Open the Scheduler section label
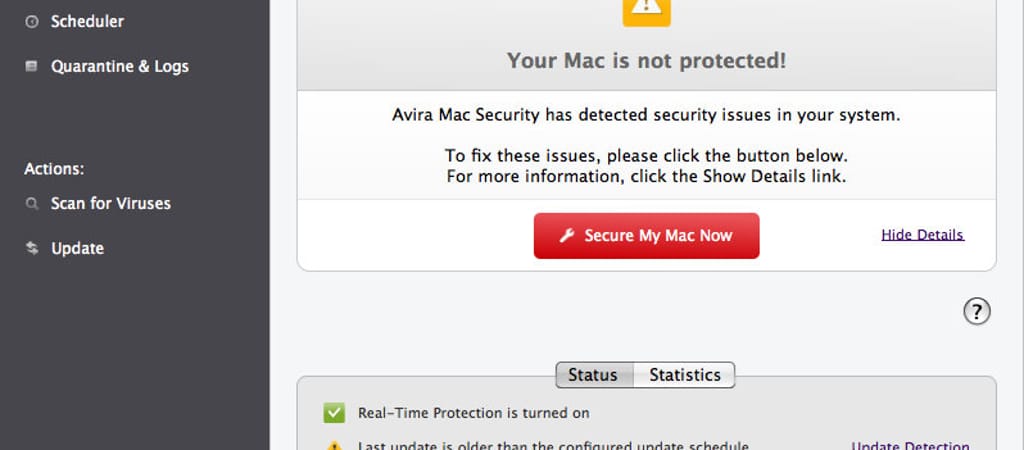Image resolution: width=1024 pixels, height=450 pixels. pyautogui.click(x=88, y=21)
